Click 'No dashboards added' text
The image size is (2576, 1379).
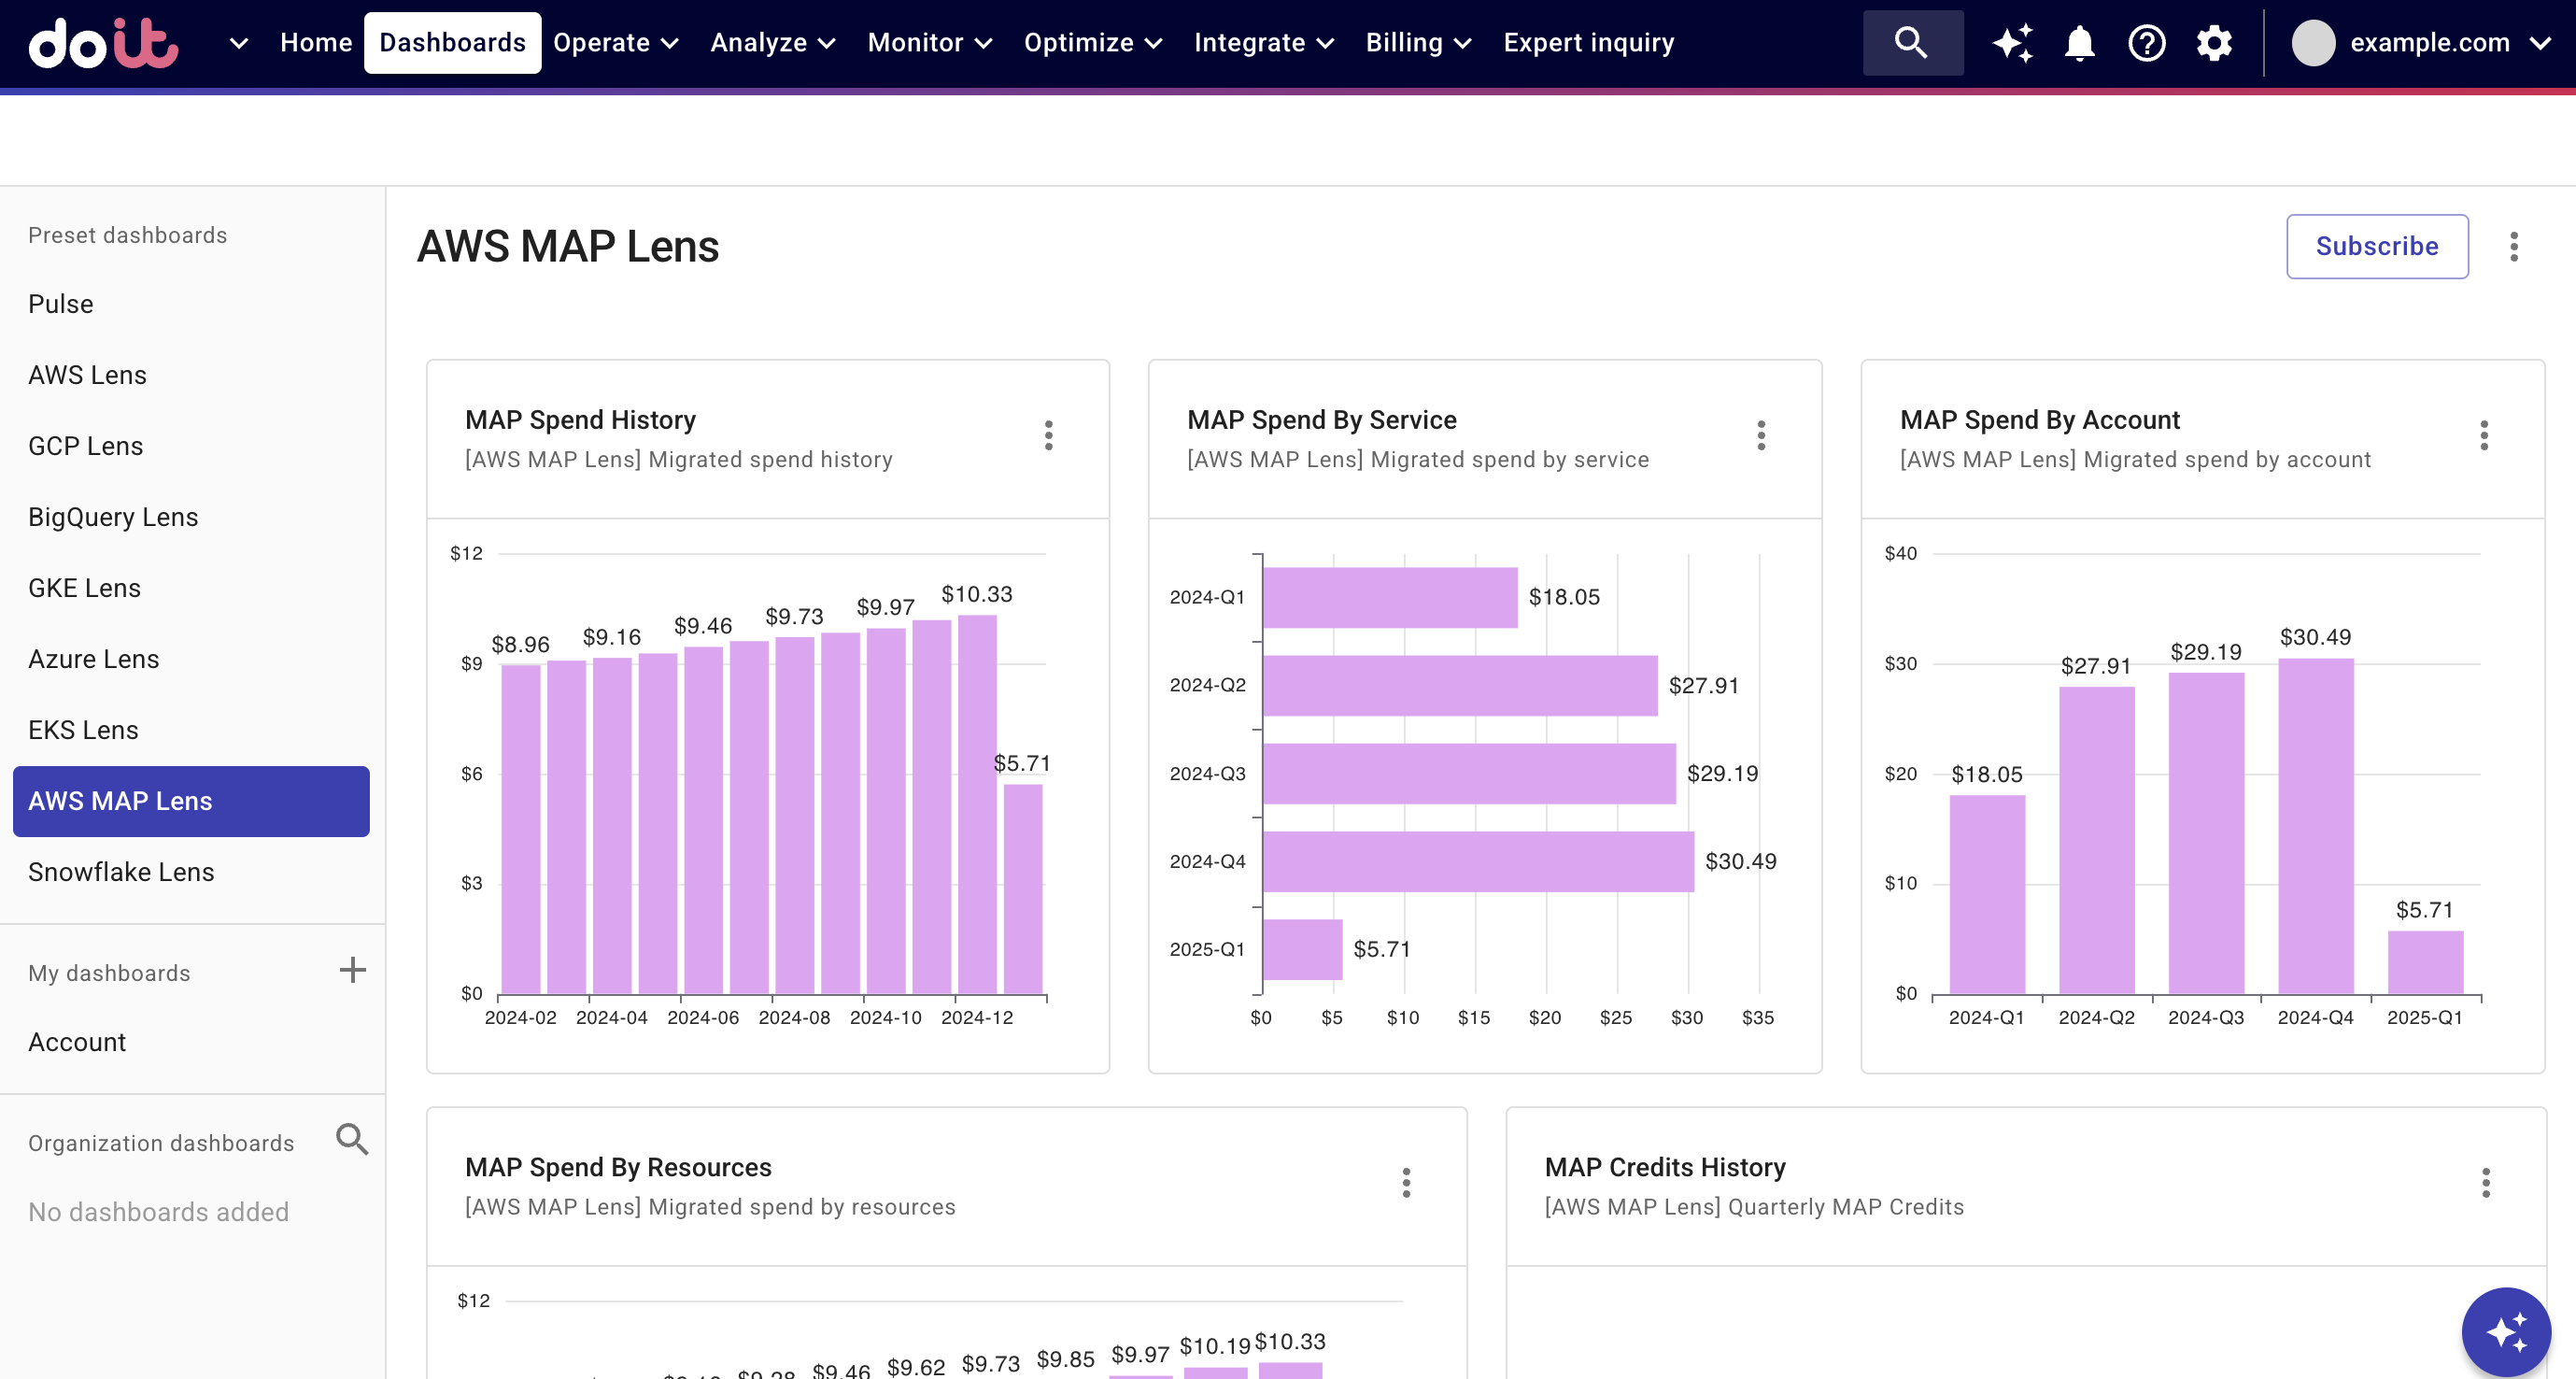158,1212
